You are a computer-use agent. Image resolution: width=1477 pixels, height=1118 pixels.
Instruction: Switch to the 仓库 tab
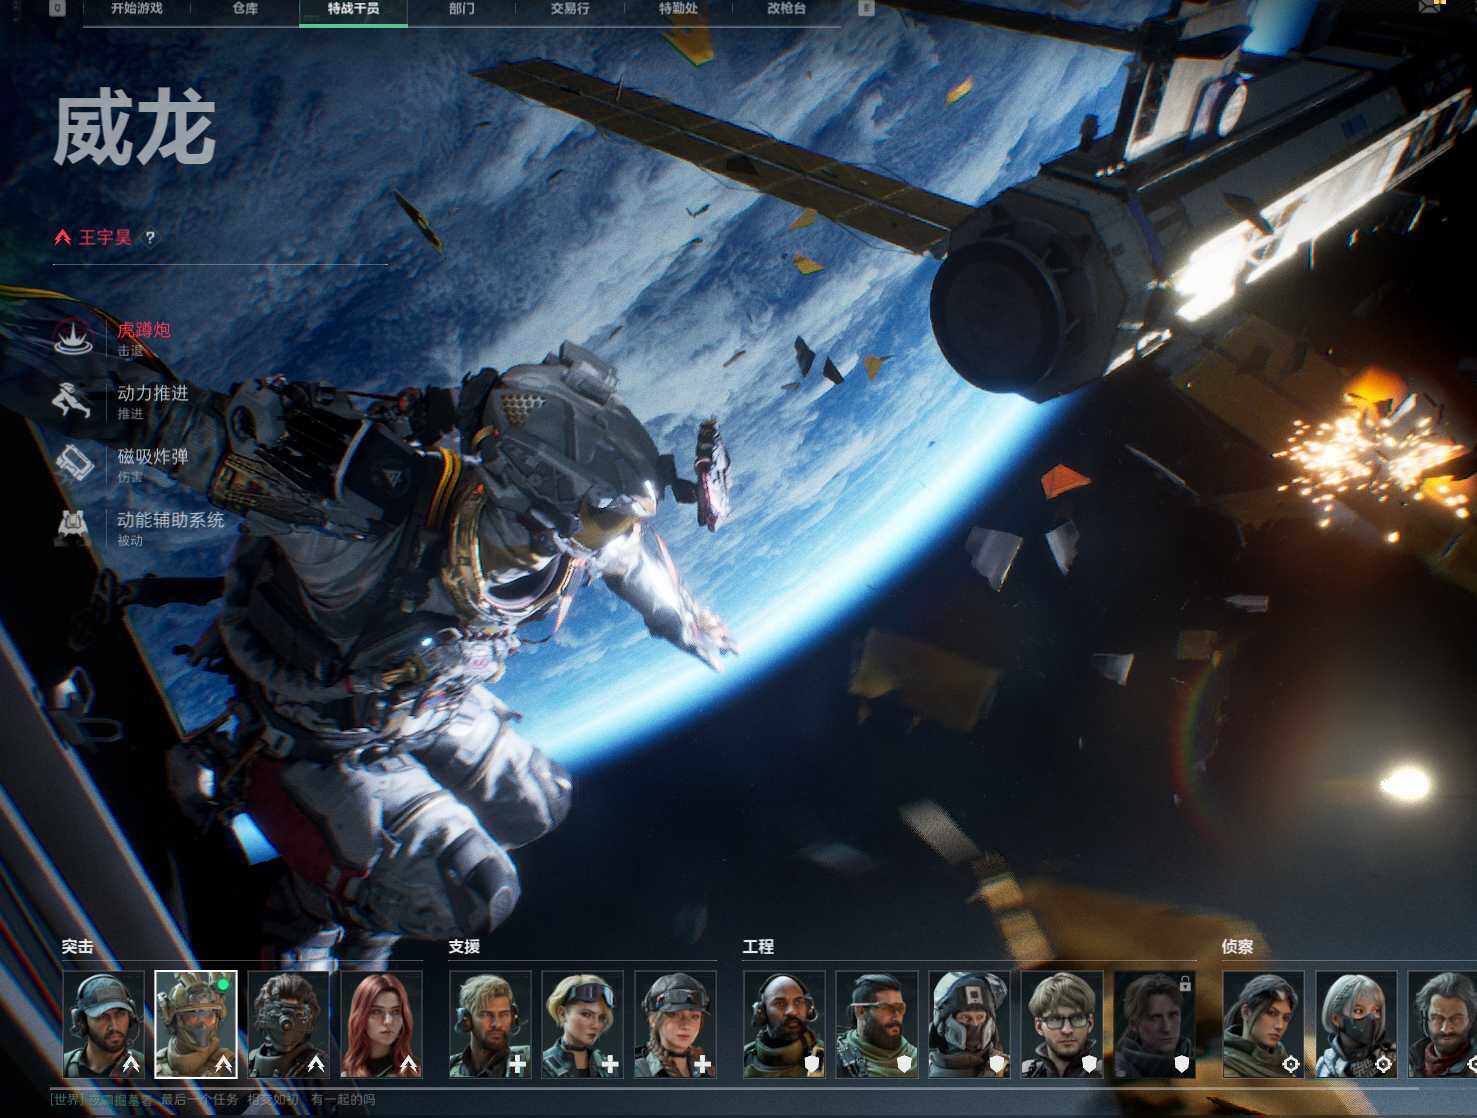245,9
